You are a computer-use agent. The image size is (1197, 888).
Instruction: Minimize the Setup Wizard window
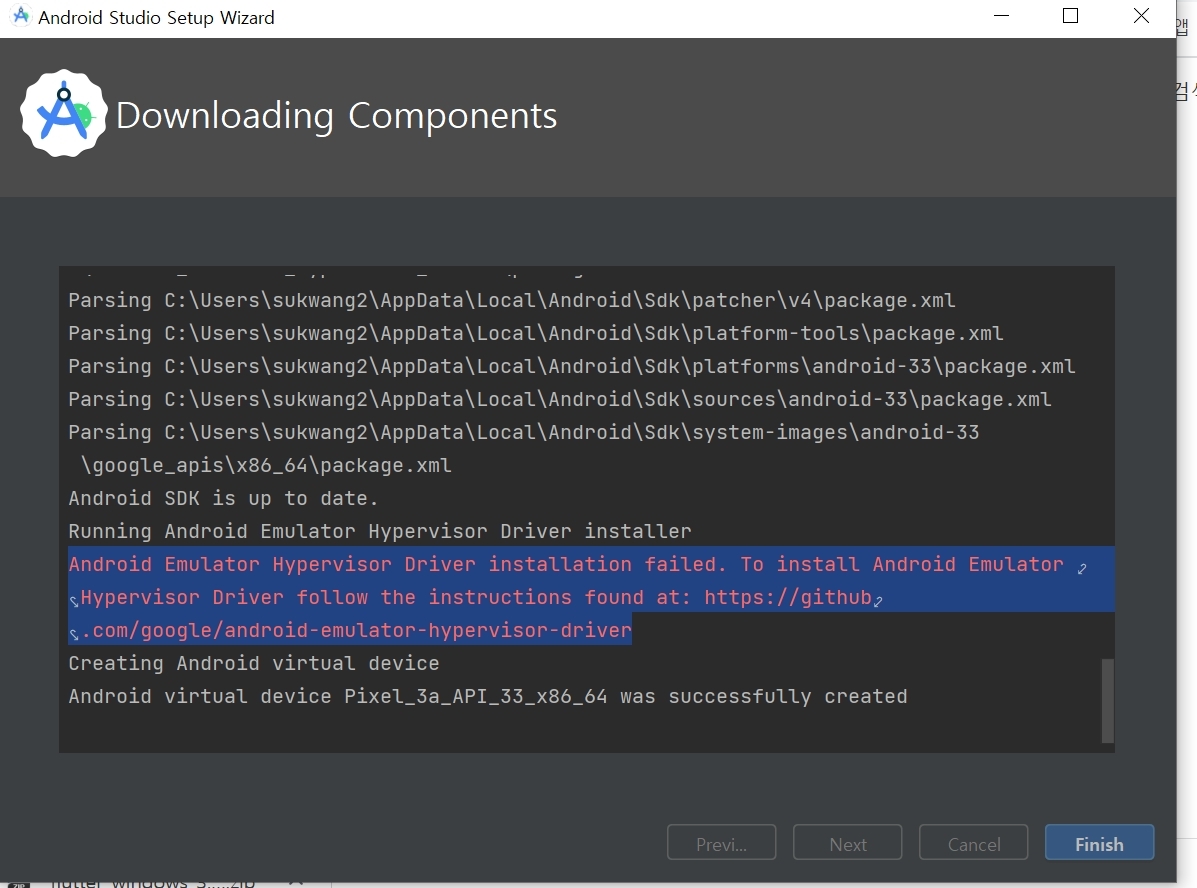point(1002,16)
